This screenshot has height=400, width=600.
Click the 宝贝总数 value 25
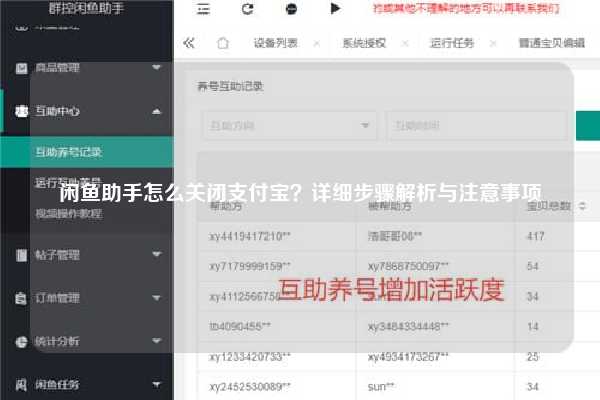pos(533,356)
